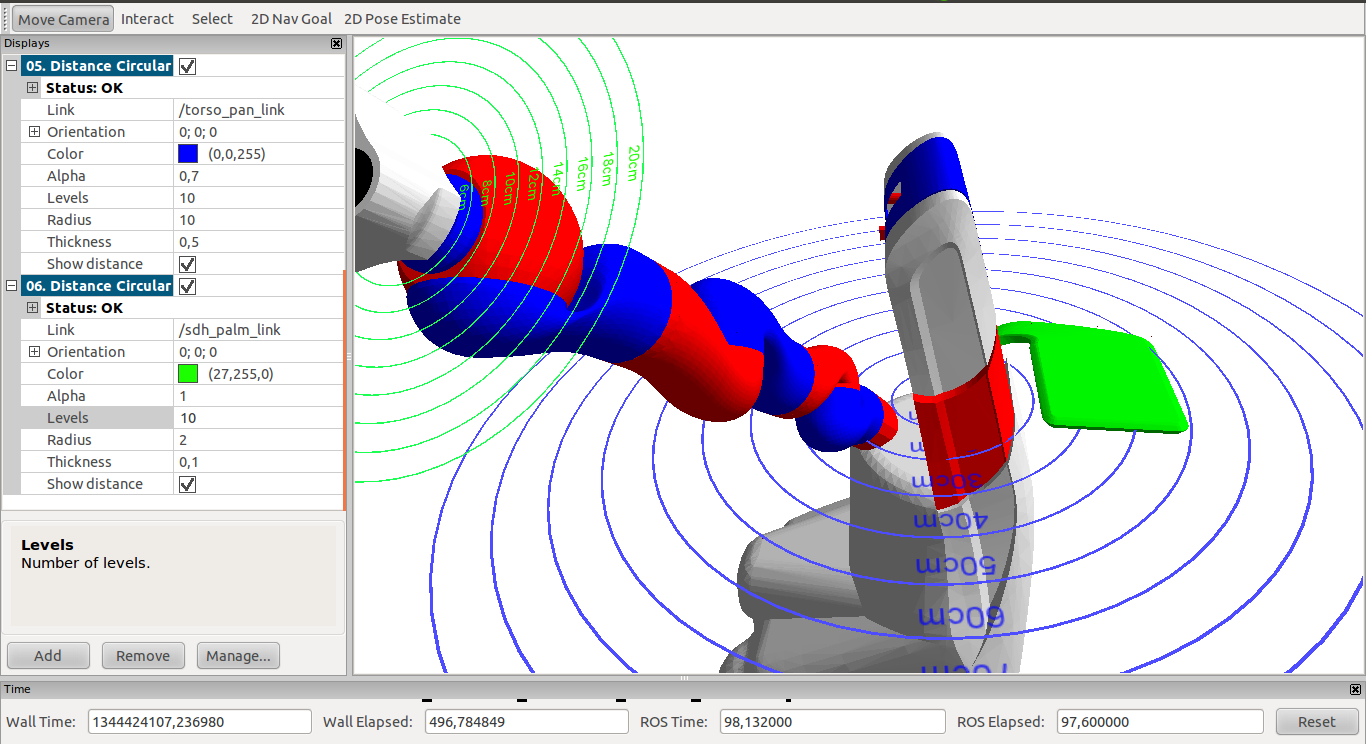Collapse the 06. Distance Circular tree
This screenshot has width=1366, height=744.
(x=12, y=286)
